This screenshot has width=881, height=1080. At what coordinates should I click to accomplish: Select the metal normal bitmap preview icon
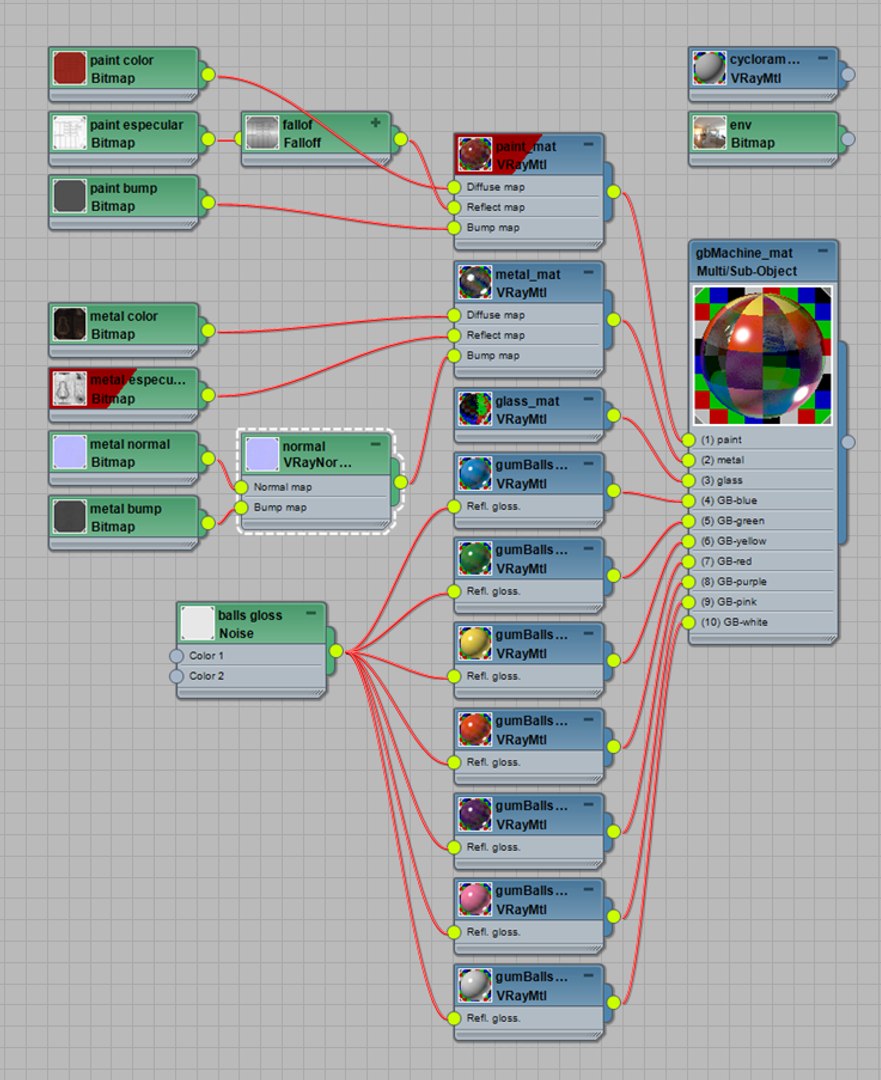pyautogui.click(x=70, y=453)
